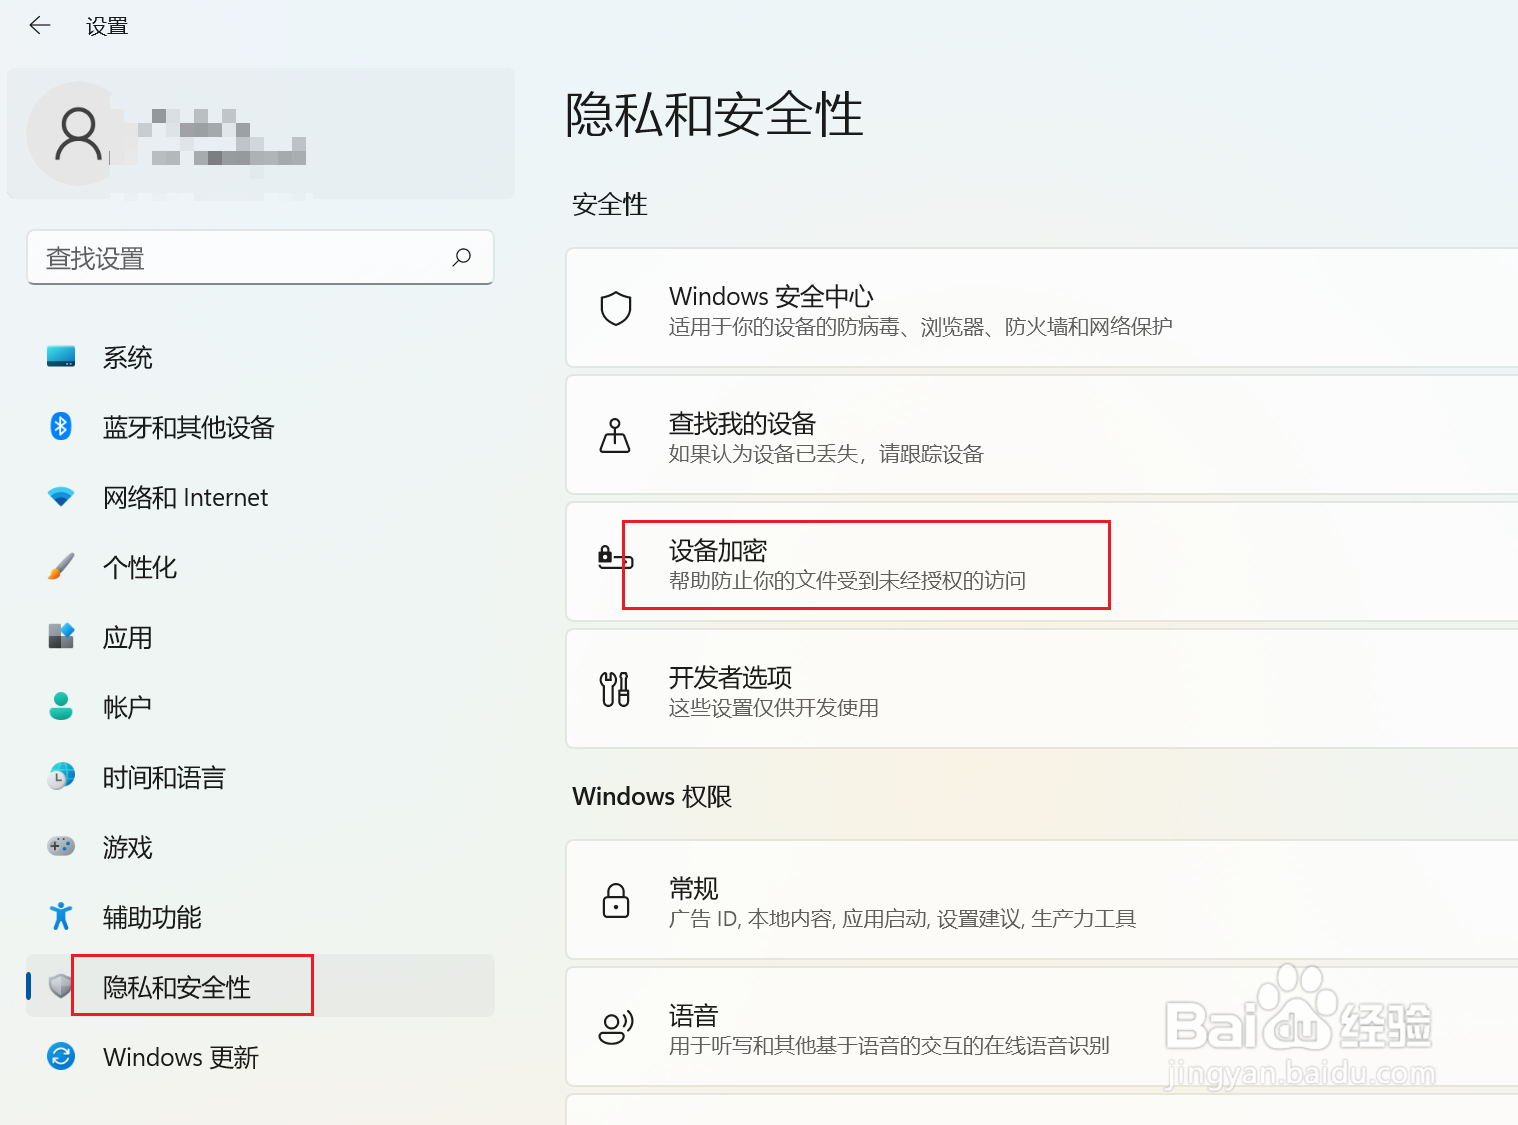Screen dimensions: 1518x1125
Task: Click the Find a setting search box
Action: click(240, 258)
